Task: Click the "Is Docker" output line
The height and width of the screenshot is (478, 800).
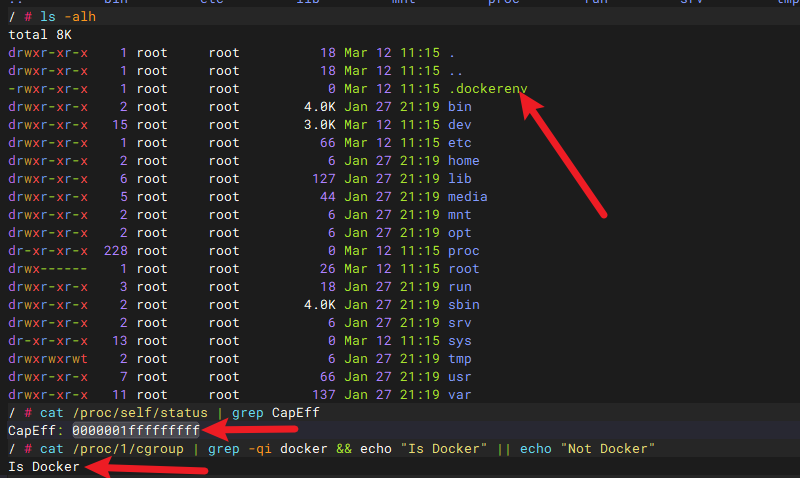Action: coord(43,466)
